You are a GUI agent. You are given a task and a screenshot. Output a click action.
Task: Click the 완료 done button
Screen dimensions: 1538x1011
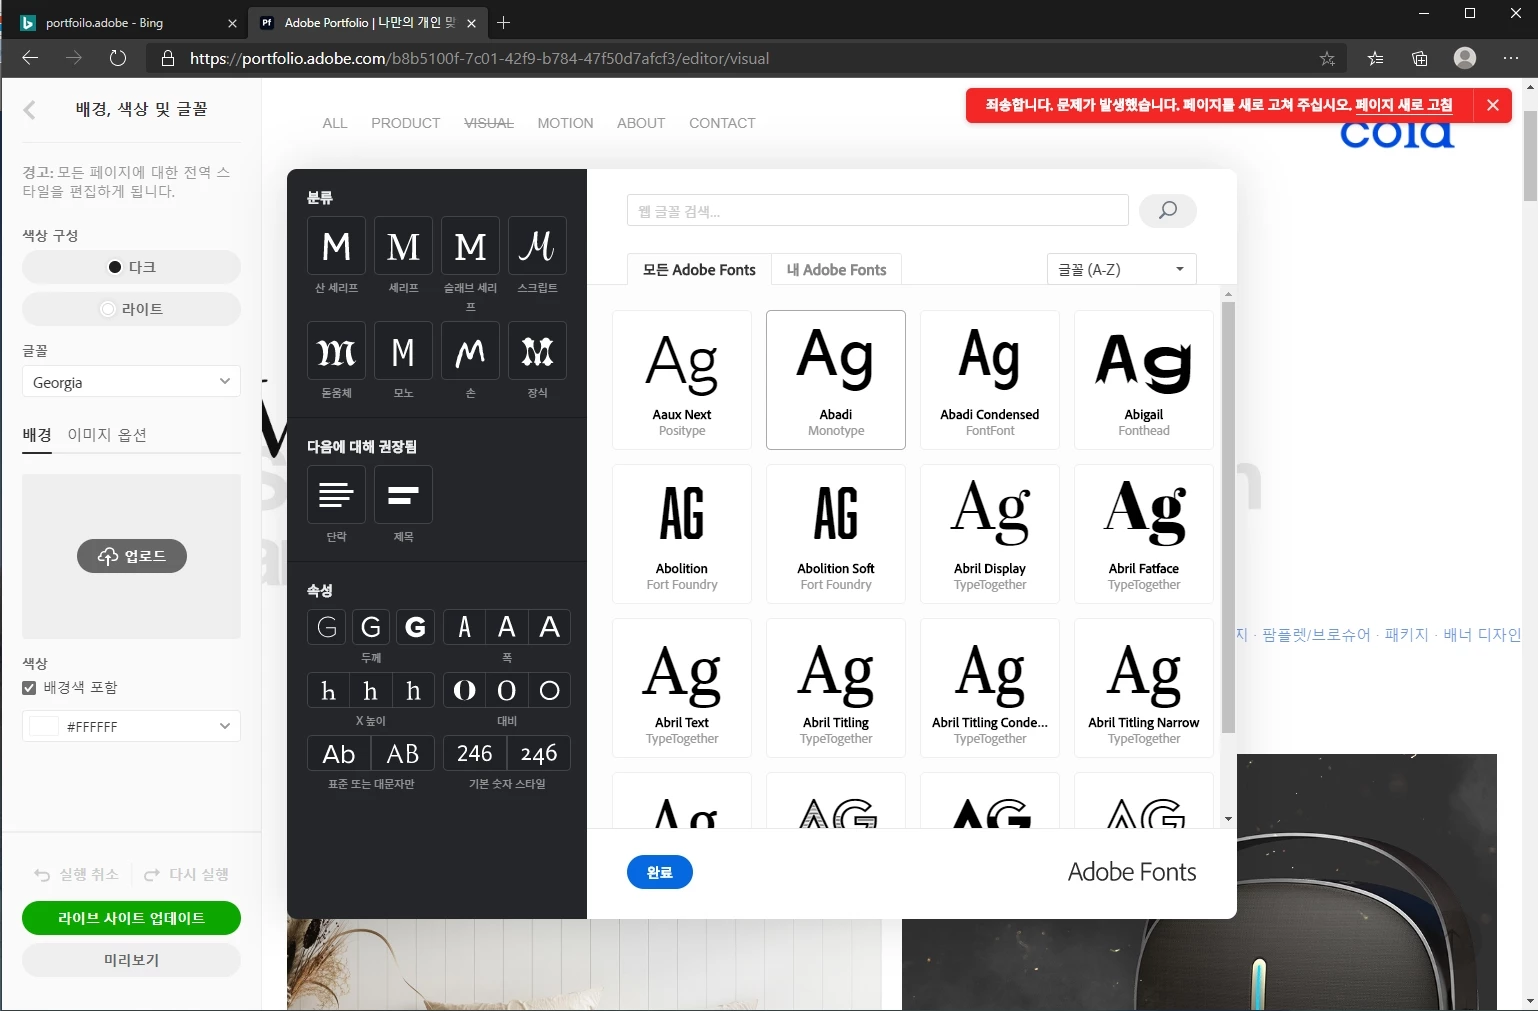(659, 872)
